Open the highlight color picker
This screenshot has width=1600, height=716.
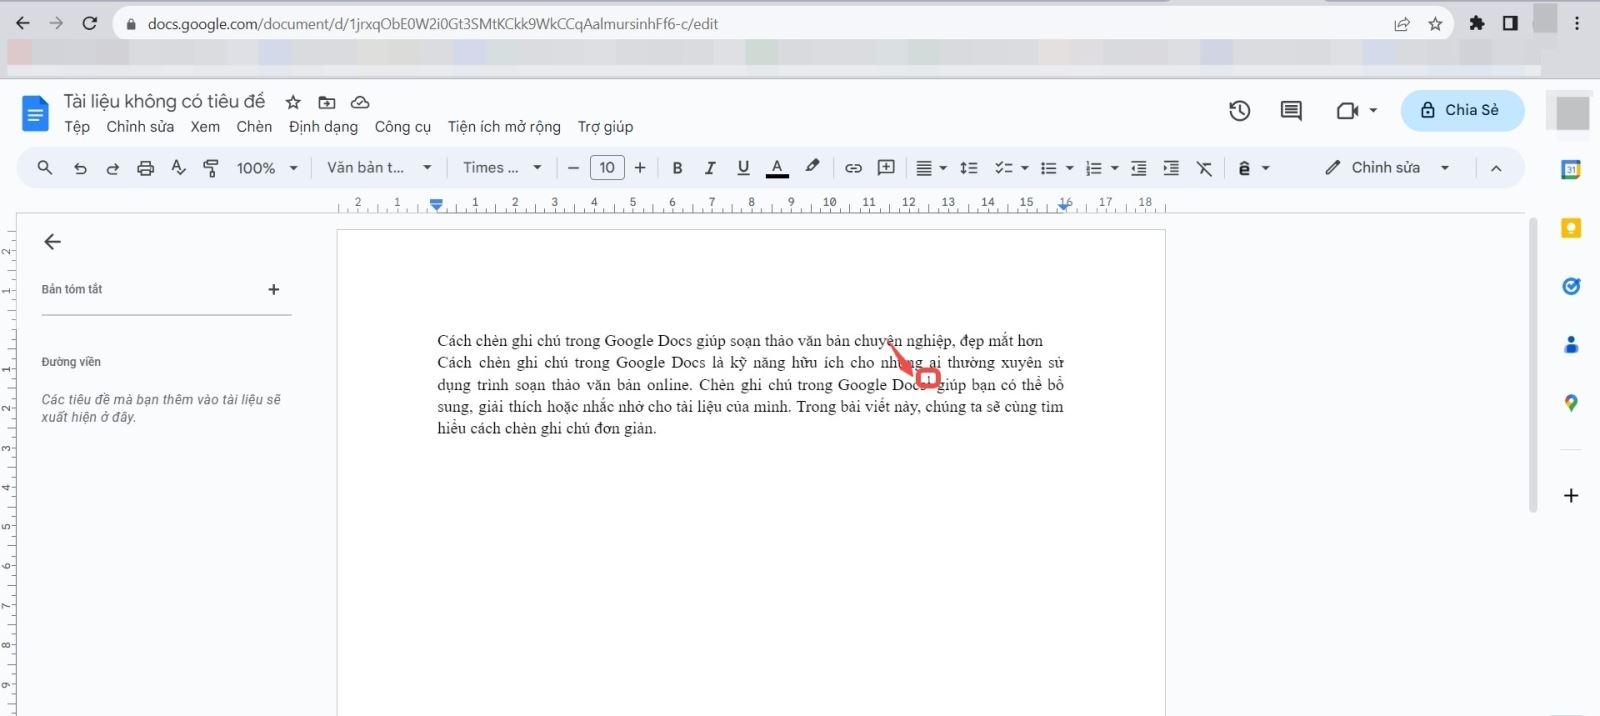tap(812, 167)
